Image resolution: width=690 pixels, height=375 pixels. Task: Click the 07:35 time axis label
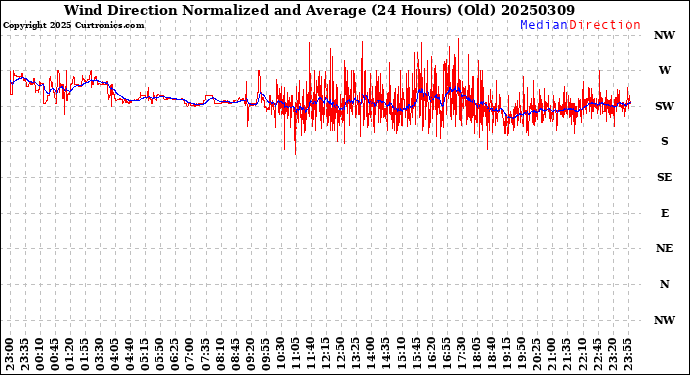point(205,355)
